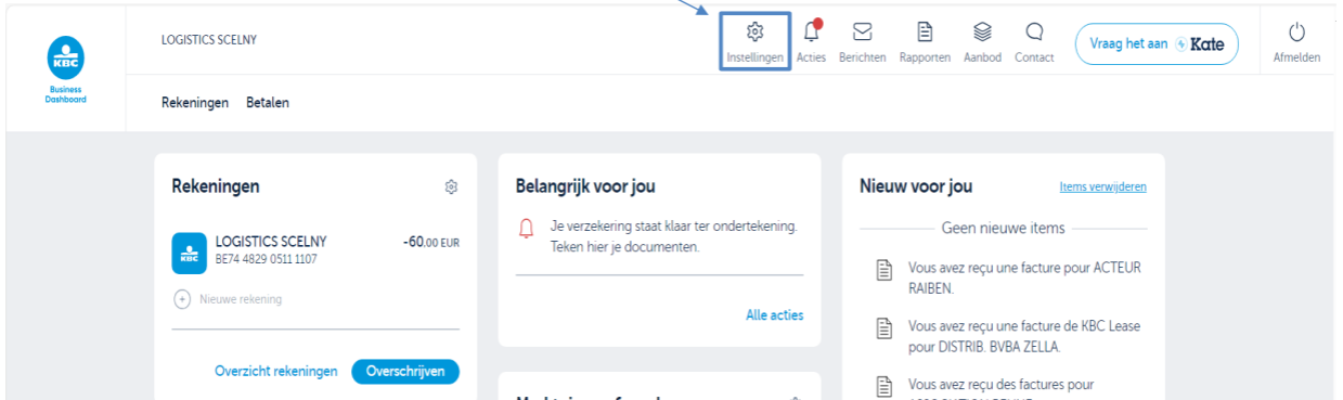The image size is (1343, 400).
Task: Open Overzicht rekeningen link
Action: click(276, 371)
